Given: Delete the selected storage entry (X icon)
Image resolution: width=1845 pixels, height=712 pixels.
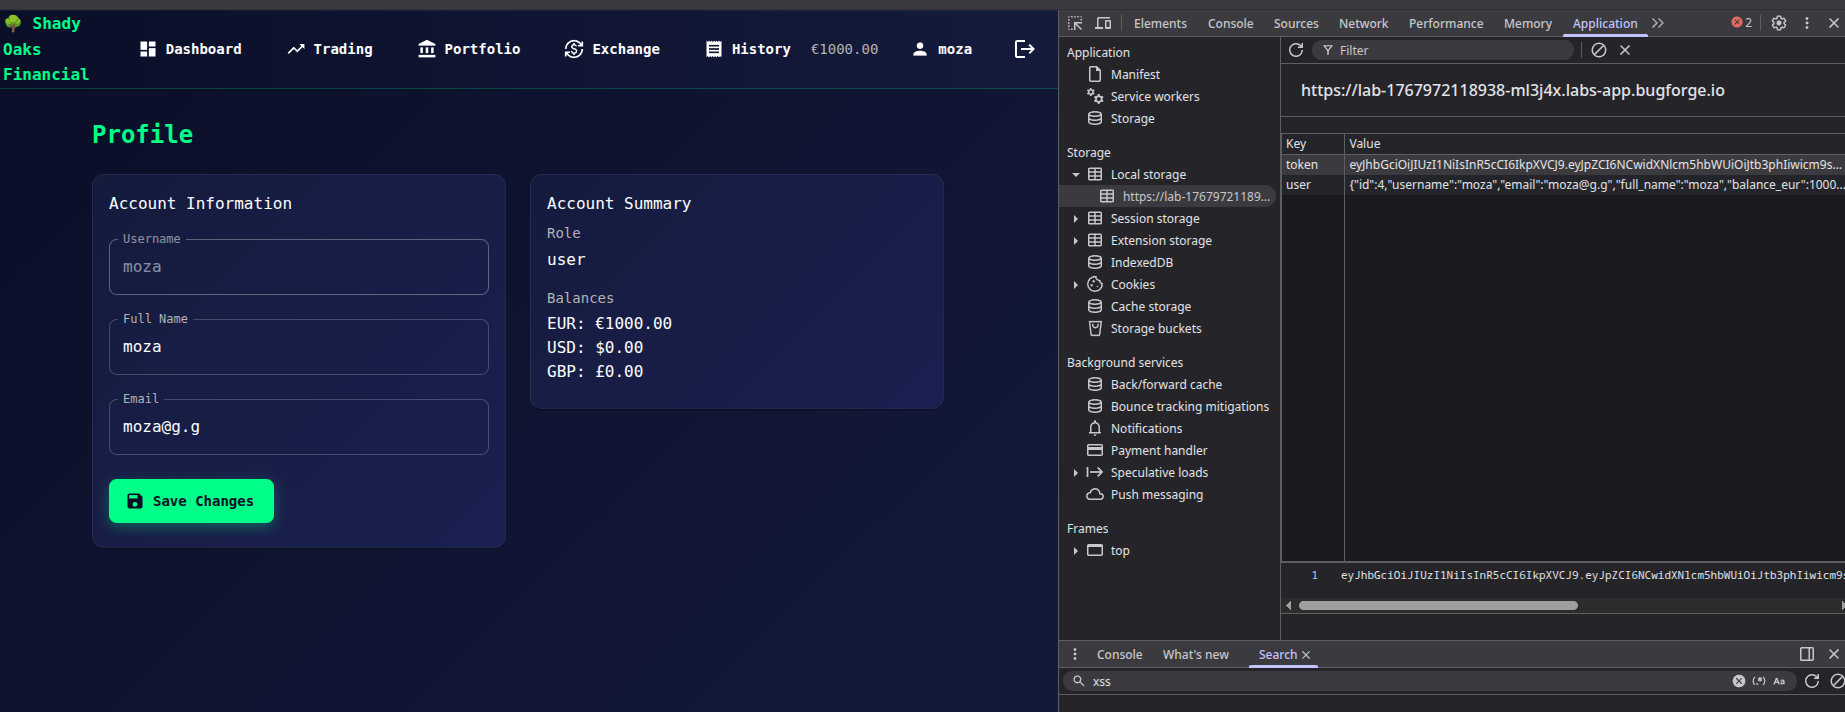Looking at the screenshot, I should pos(1625,50).
